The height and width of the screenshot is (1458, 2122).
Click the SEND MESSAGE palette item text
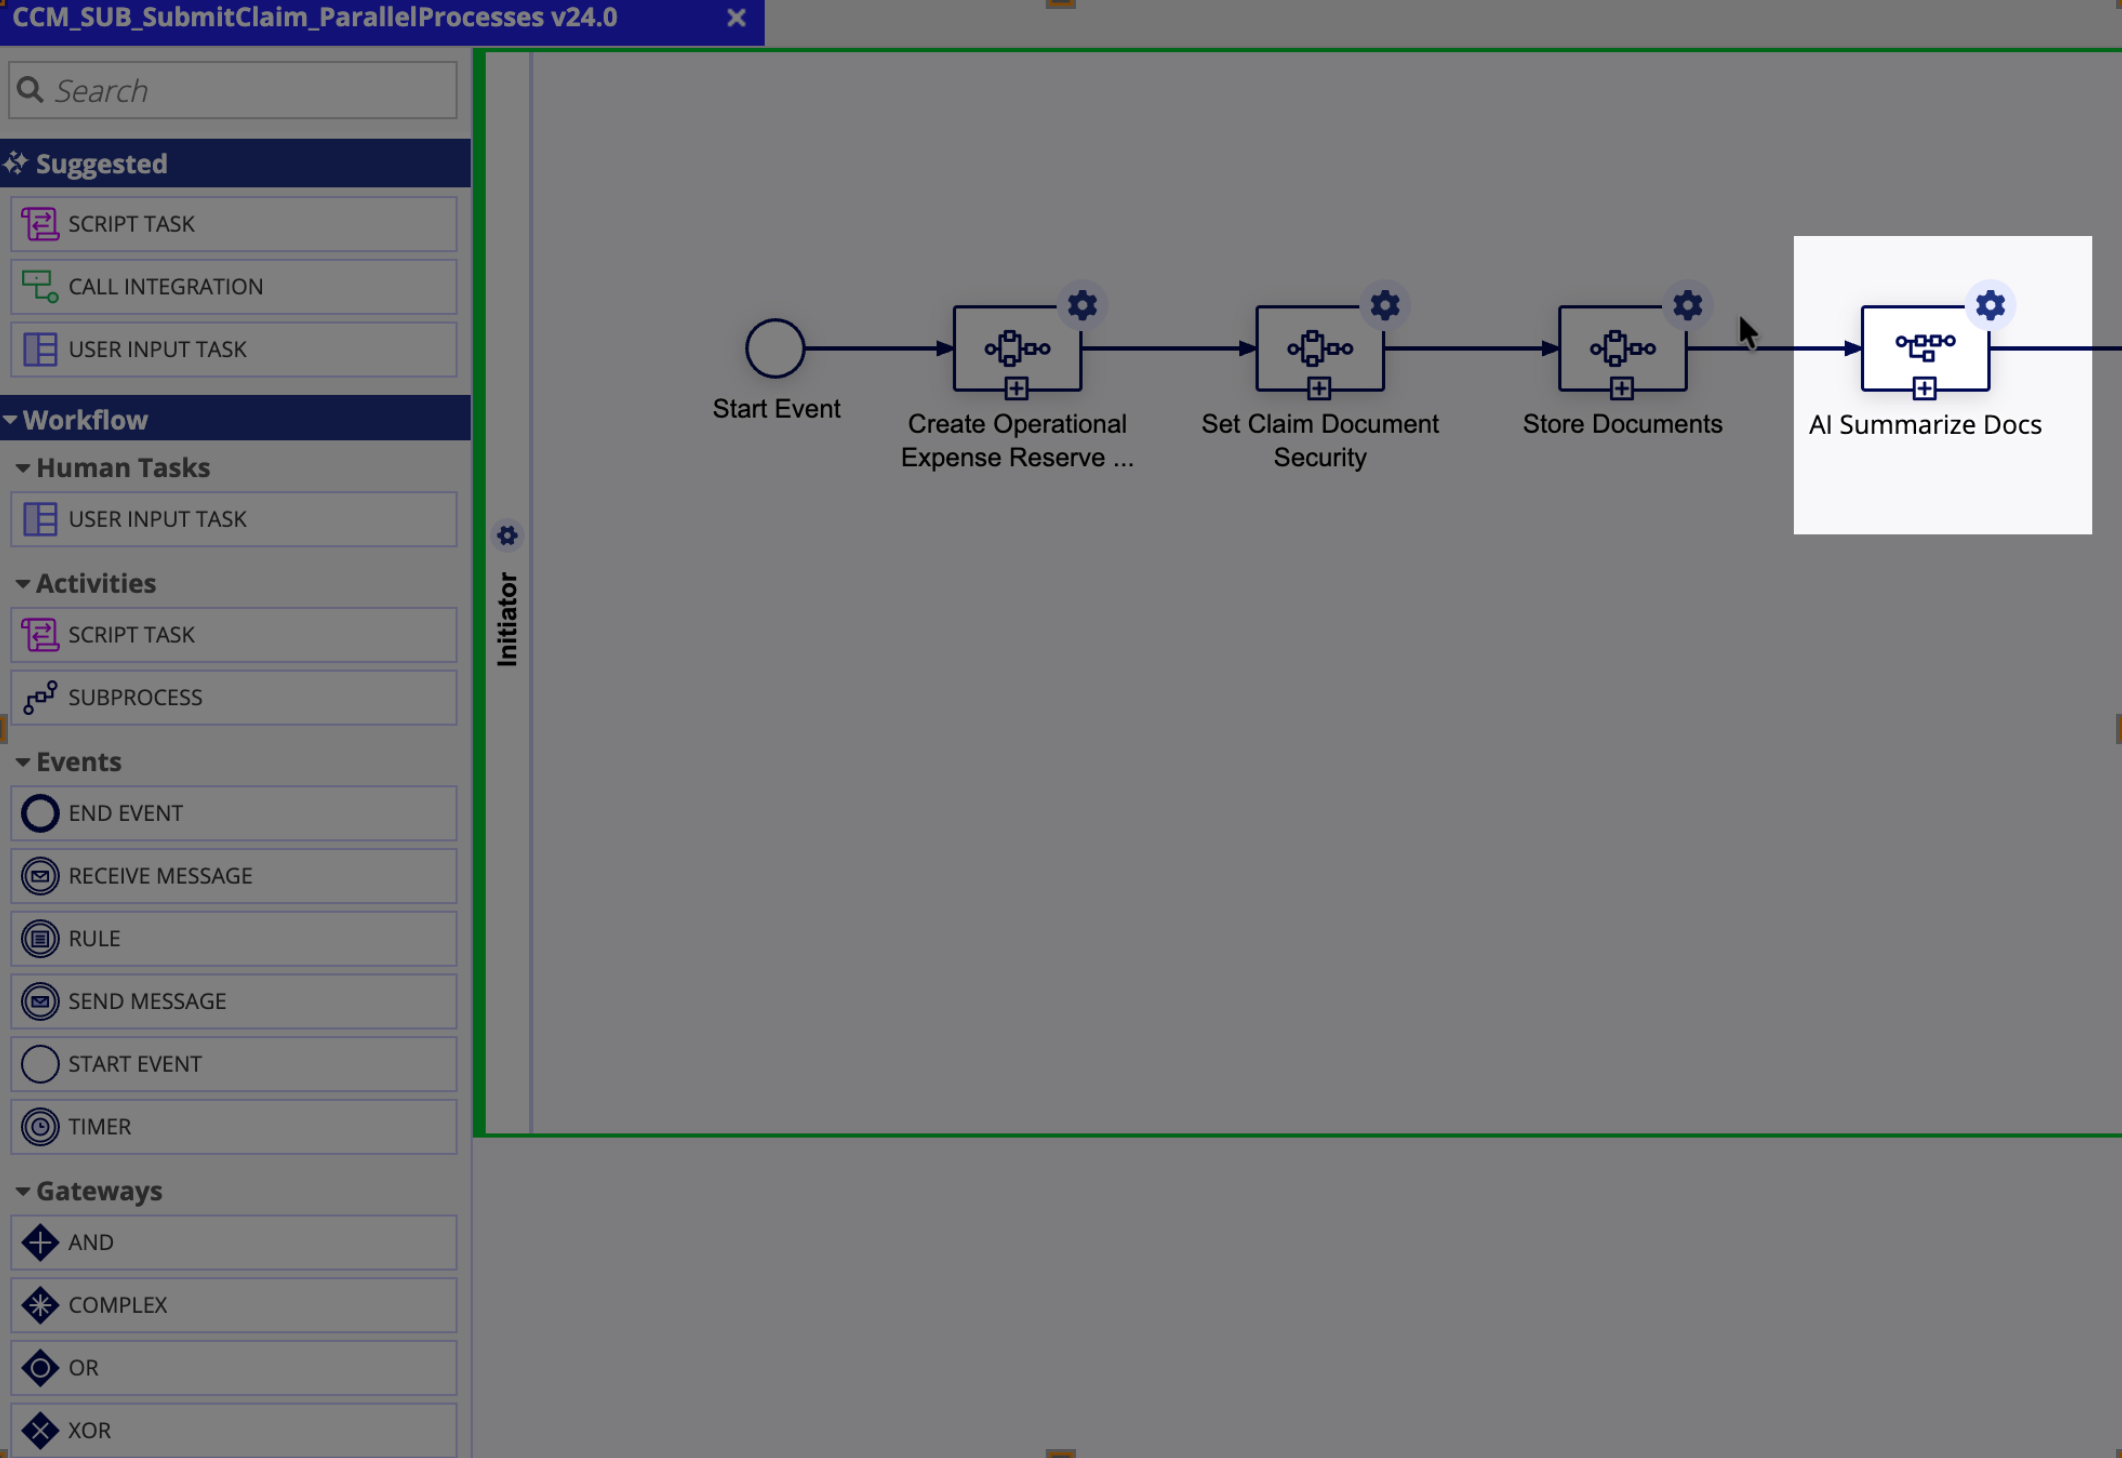click(147, 1001)
